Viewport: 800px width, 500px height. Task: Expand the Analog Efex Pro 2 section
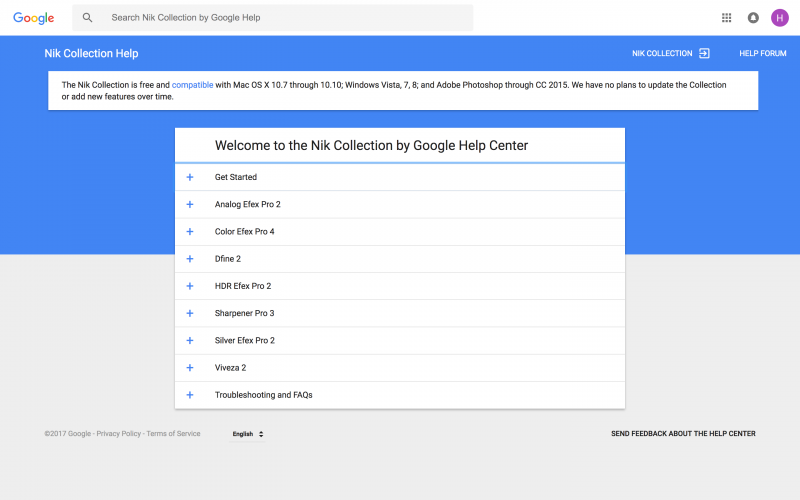point(400,205)
